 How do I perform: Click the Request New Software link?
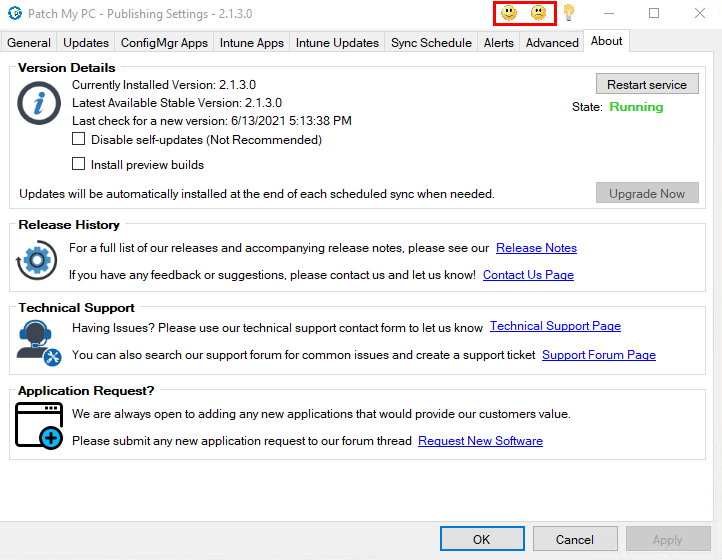pyautogui.click(x=480, y=441)
